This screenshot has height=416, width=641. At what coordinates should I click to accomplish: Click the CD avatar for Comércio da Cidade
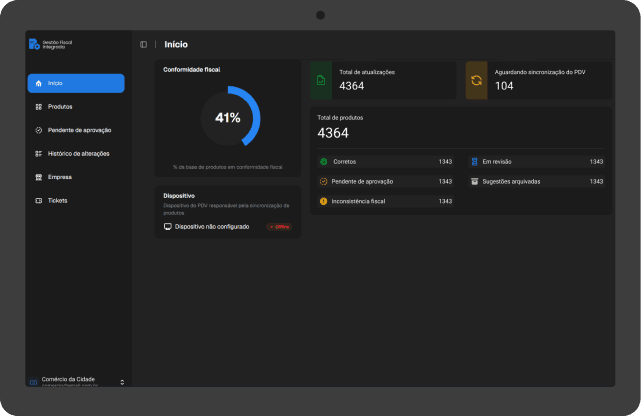[x=34, y=382]
